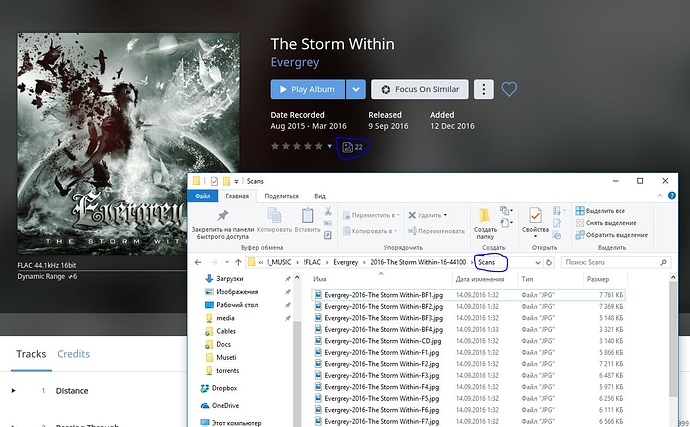
Task: Favorite the album with the heart icon
Action: (509, 89)
